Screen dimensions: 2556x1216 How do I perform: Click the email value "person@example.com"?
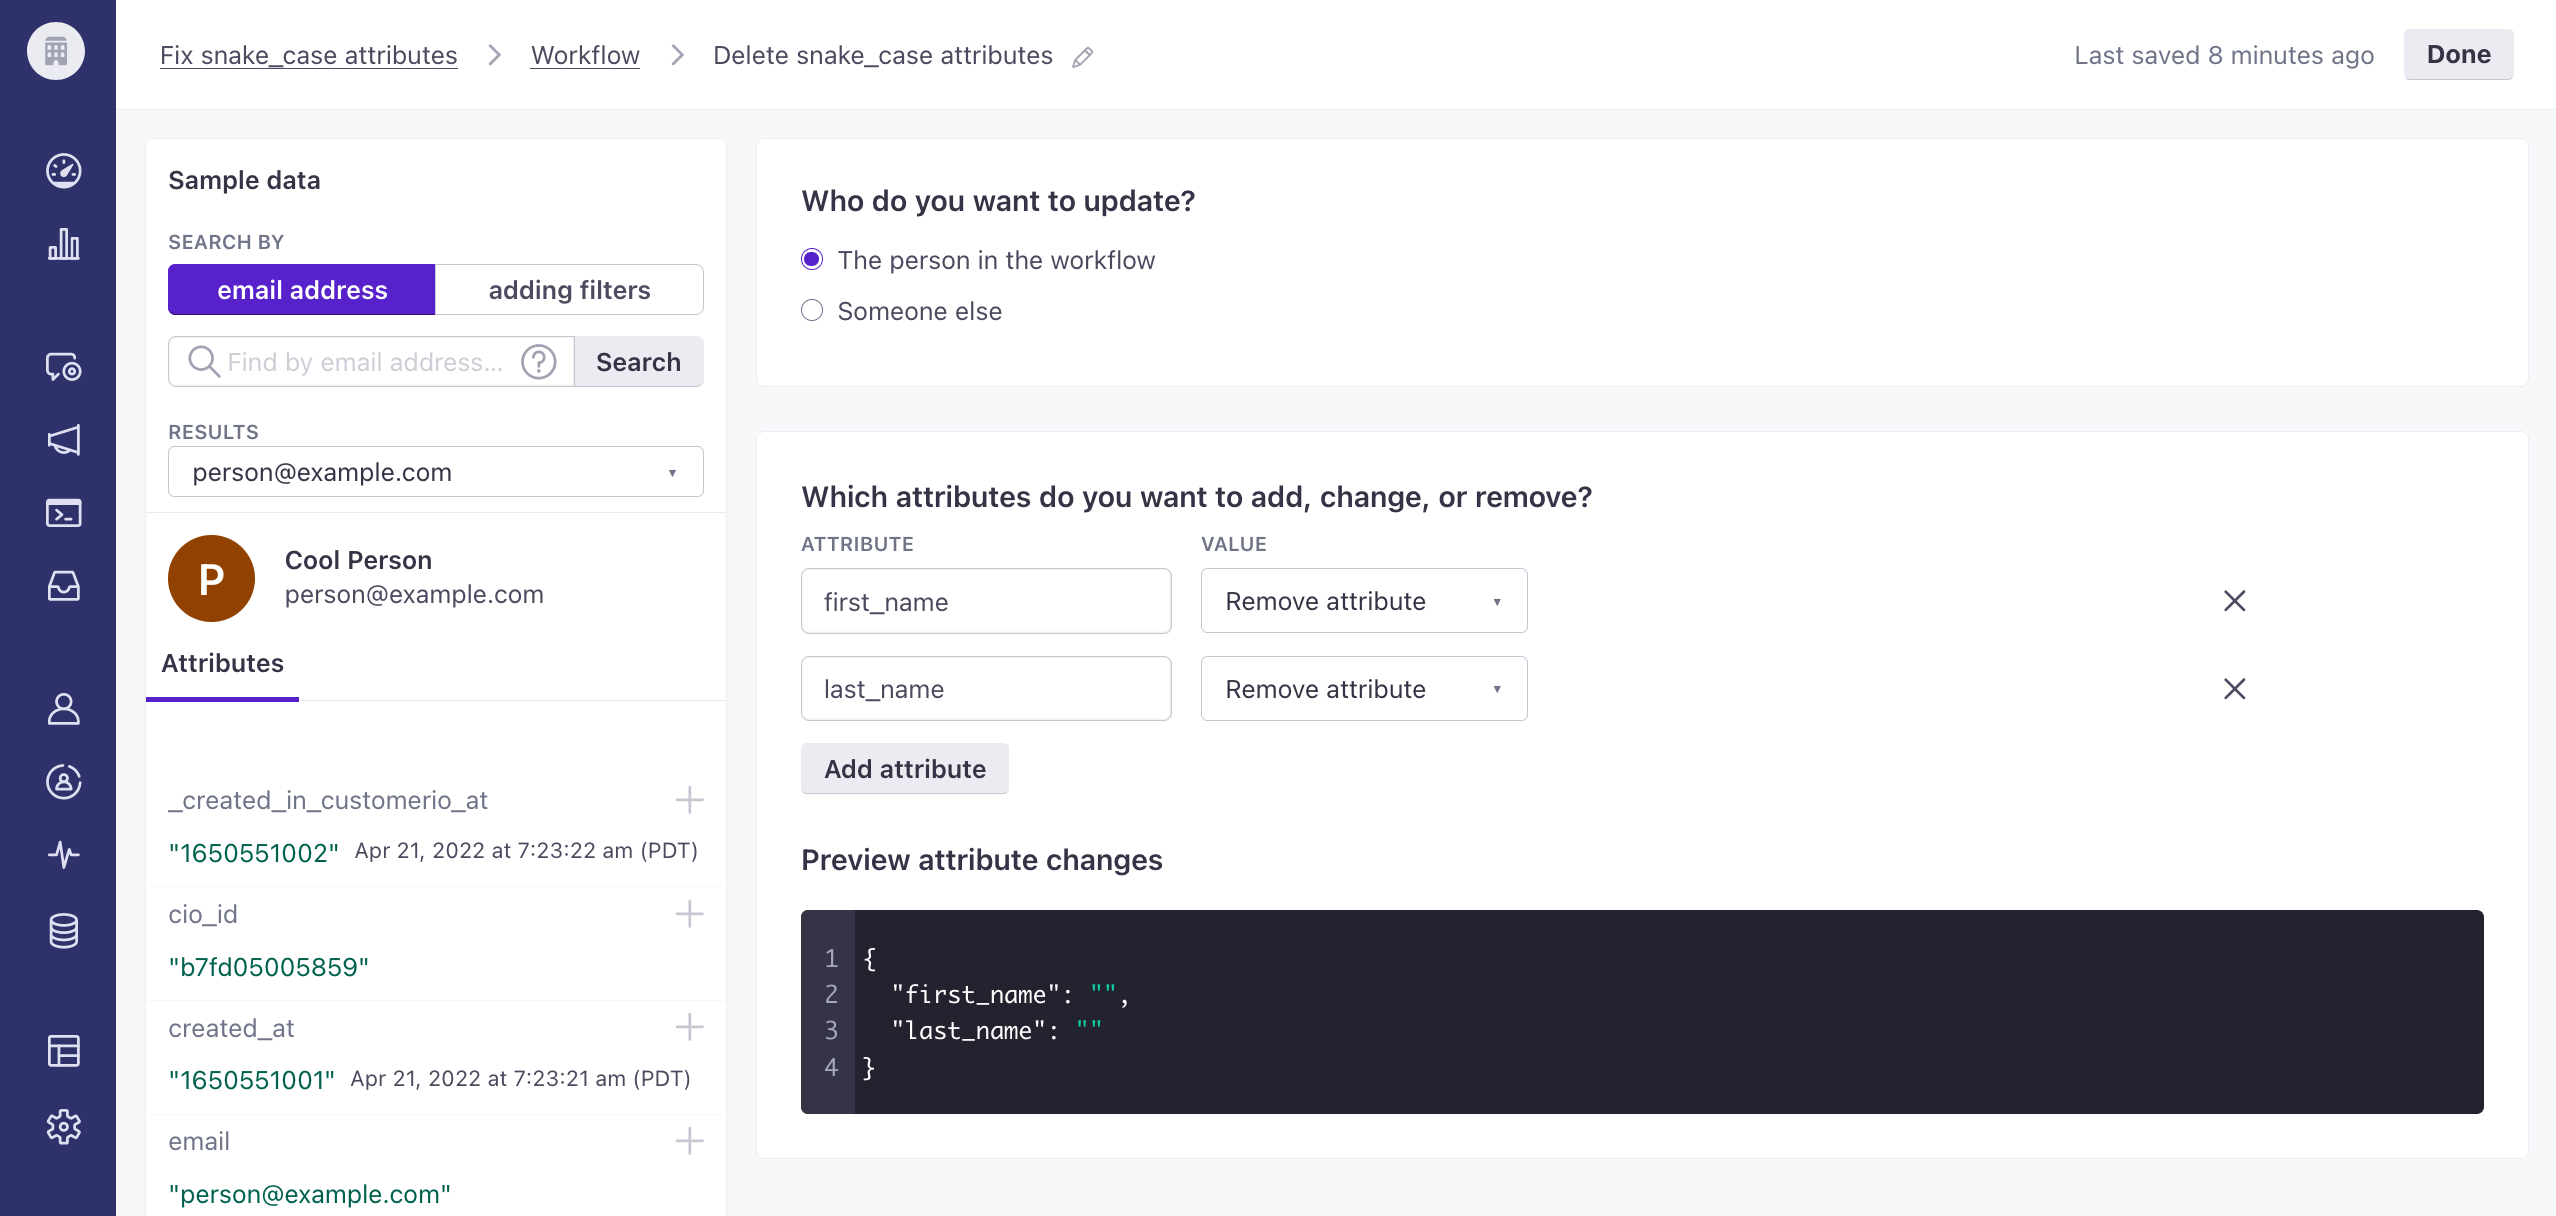[310, 1194]
